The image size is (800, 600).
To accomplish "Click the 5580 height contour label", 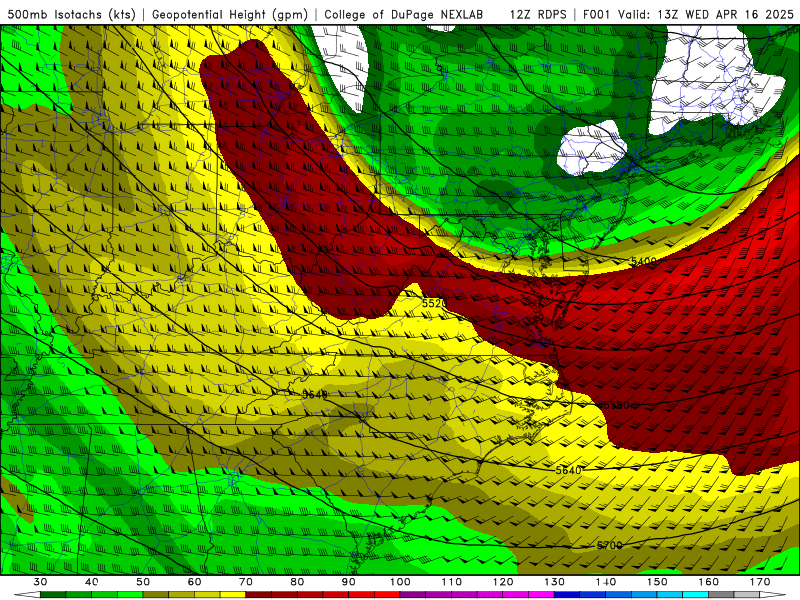I will pyautogui.click(x=616, y=405).
